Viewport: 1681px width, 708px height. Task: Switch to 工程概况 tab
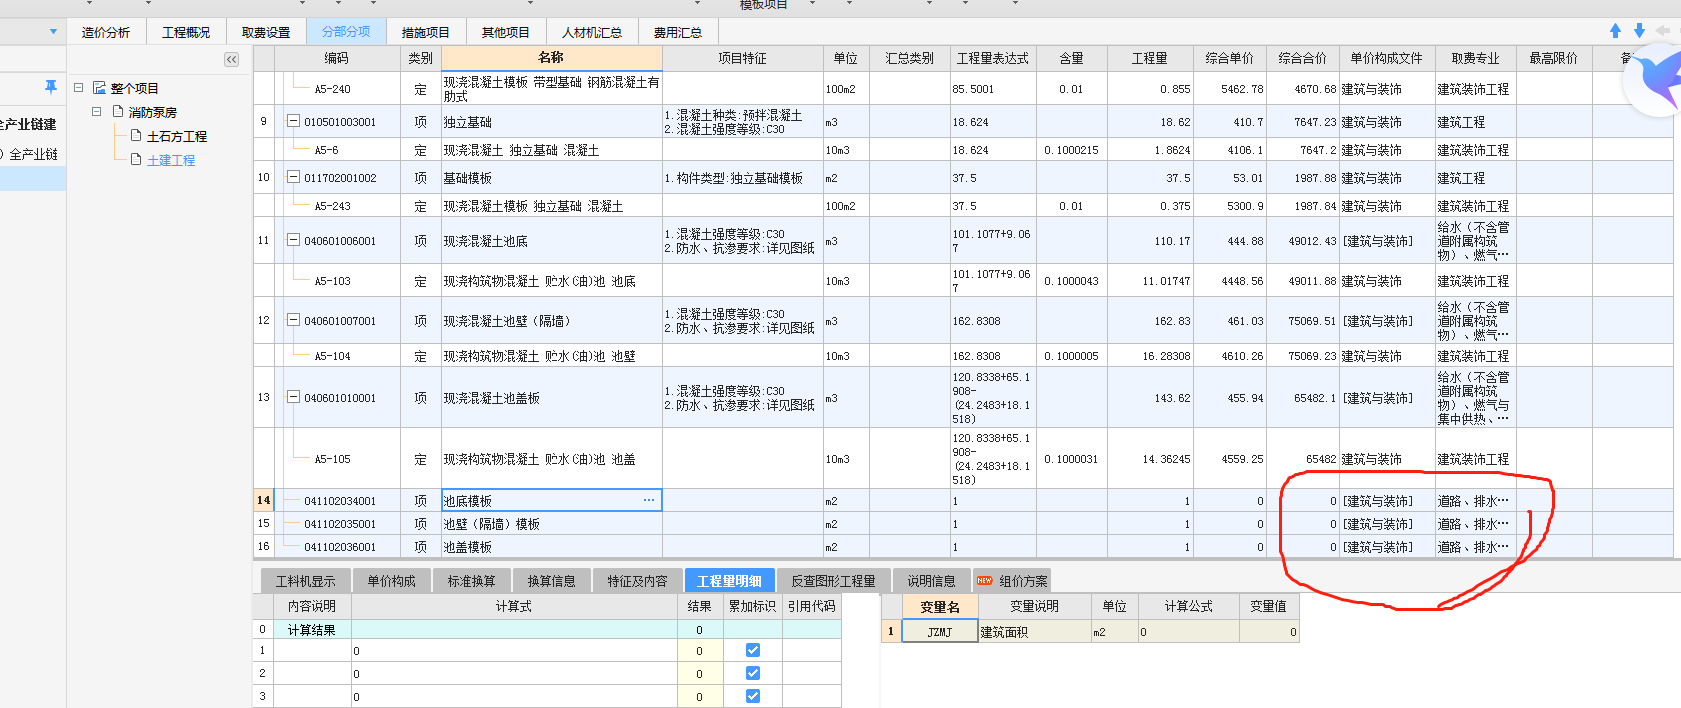(x=186, y=32)
